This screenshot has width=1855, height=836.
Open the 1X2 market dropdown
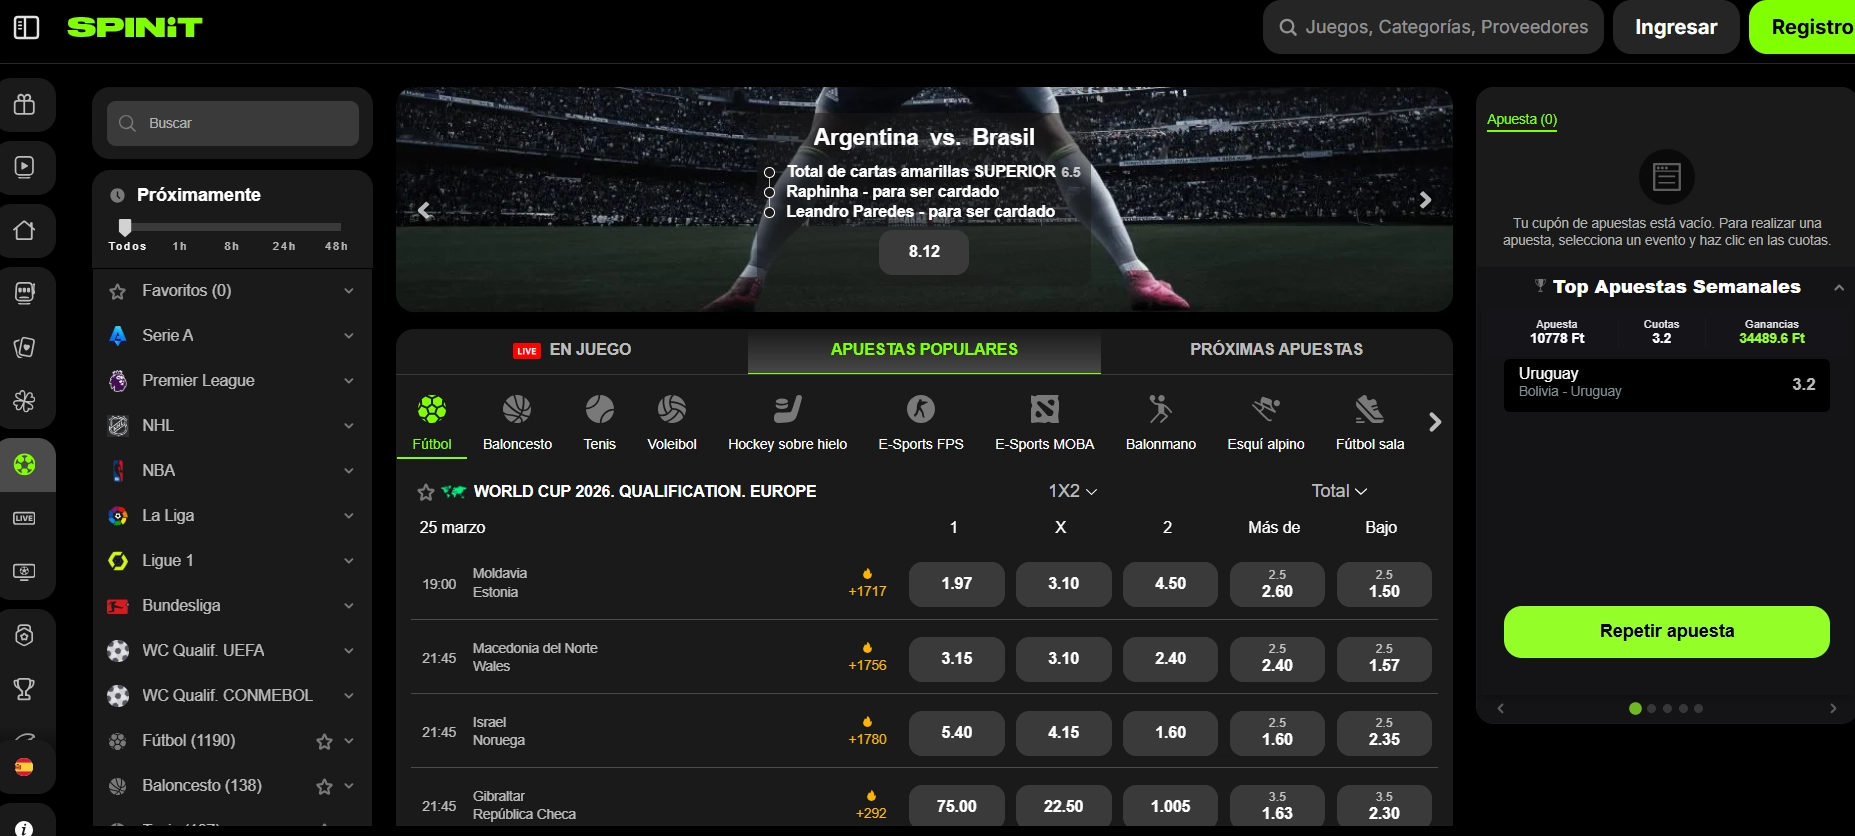(1072, 491)
